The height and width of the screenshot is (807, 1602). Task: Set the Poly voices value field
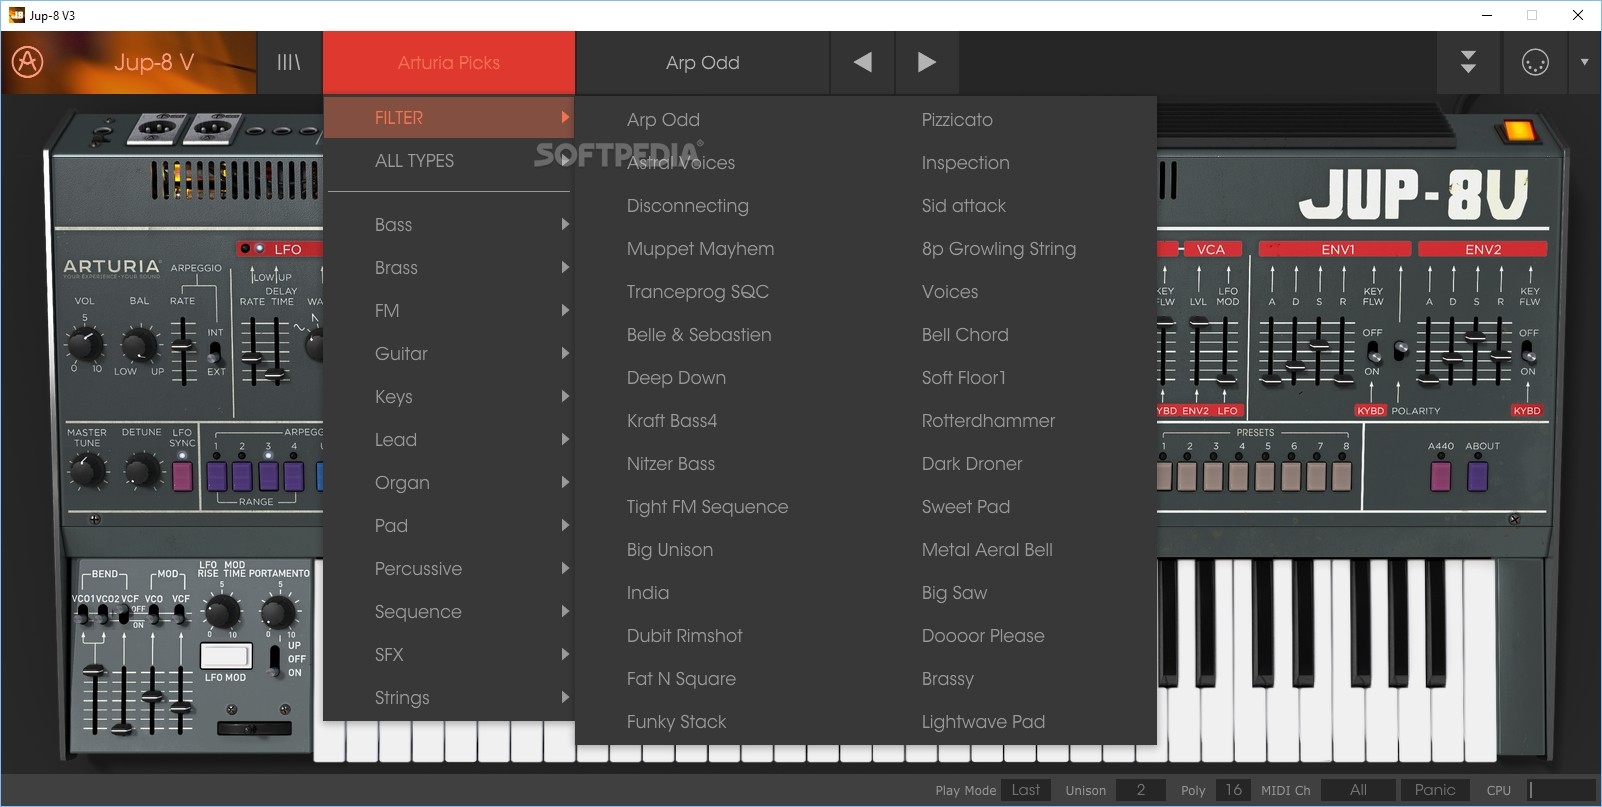[x=1234, y=789]
